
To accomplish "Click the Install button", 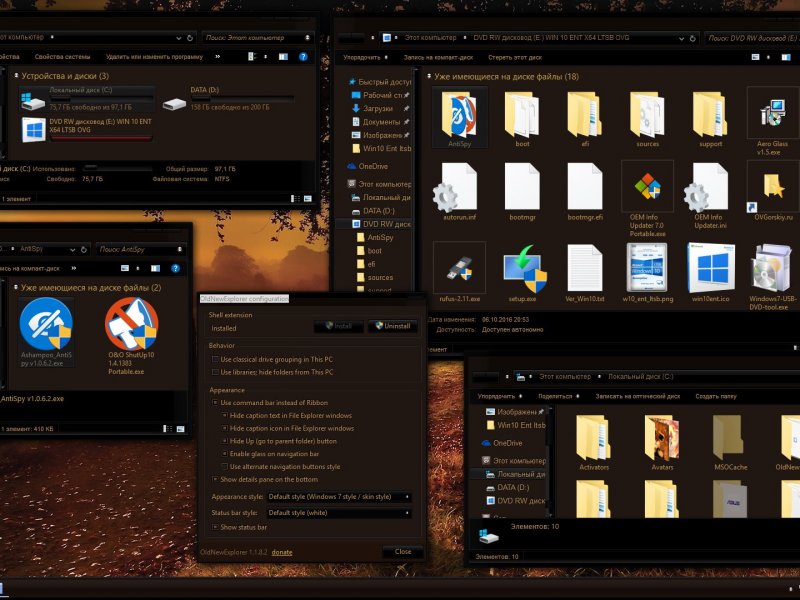I will (339, 326).
